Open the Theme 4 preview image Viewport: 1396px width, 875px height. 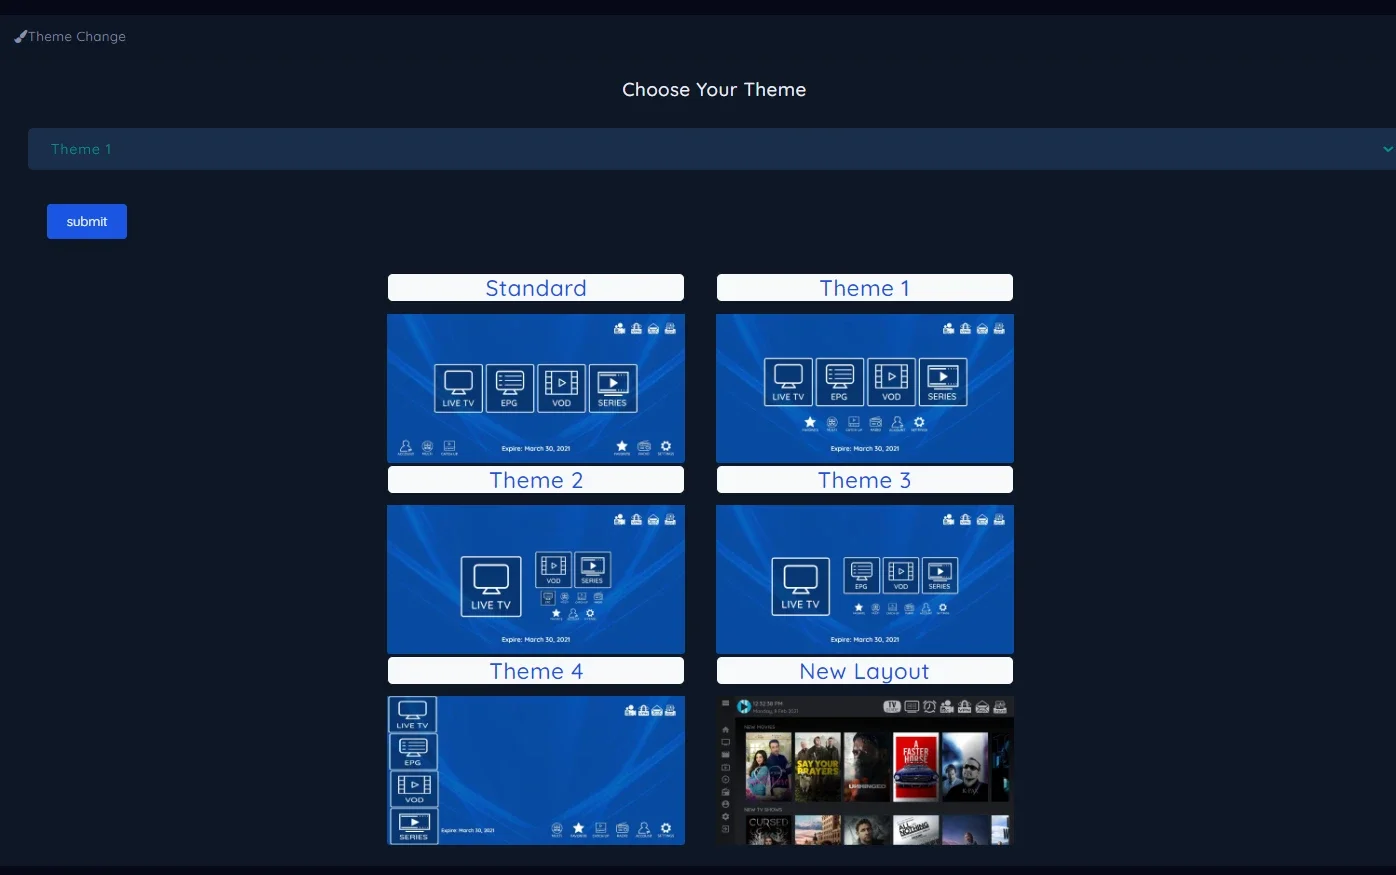(536, 770)
